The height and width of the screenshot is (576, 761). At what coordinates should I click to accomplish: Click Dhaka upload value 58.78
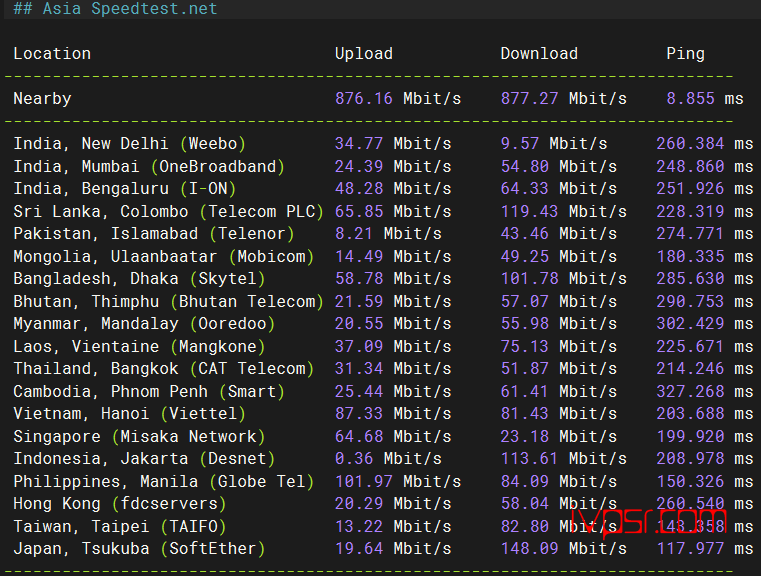point(359,279)
